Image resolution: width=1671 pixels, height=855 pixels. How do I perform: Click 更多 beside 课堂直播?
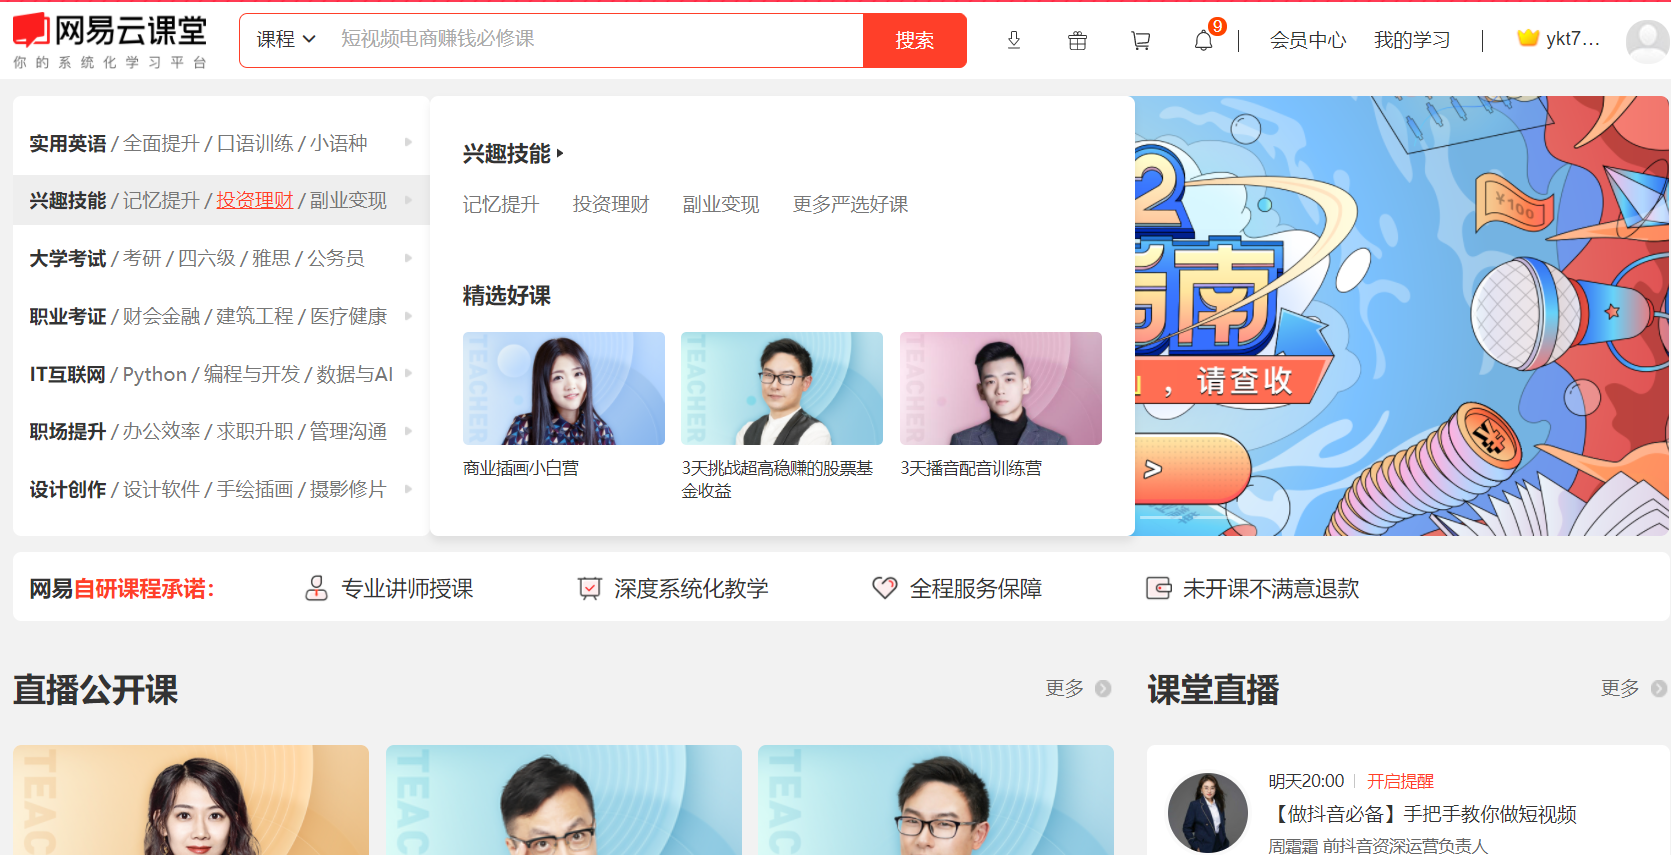[x=1620, y=688]
